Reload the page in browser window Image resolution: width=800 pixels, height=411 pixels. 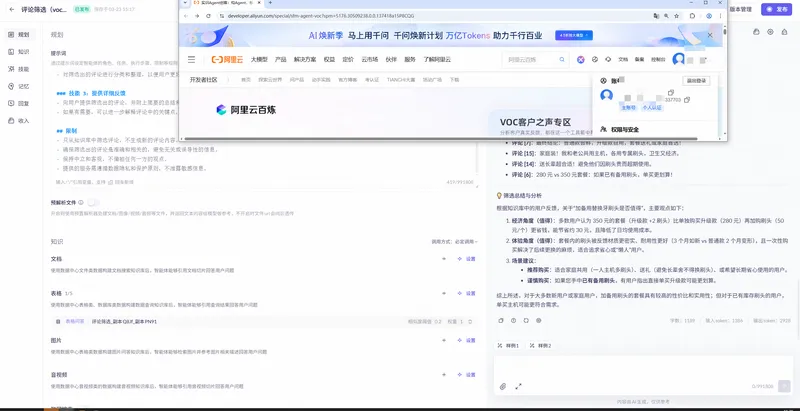point(208,16)
